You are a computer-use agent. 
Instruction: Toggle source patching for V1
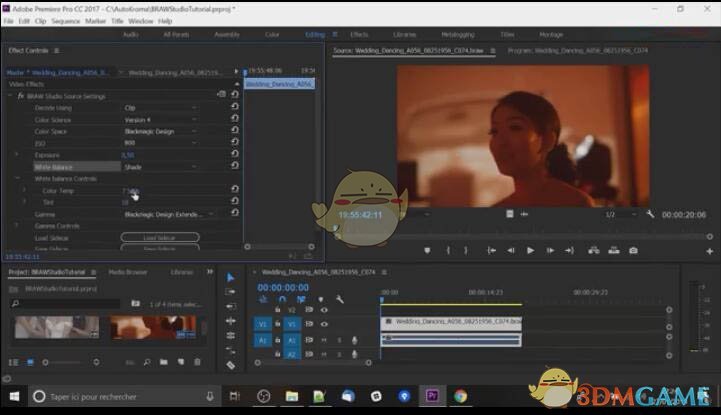coord(263,324)
